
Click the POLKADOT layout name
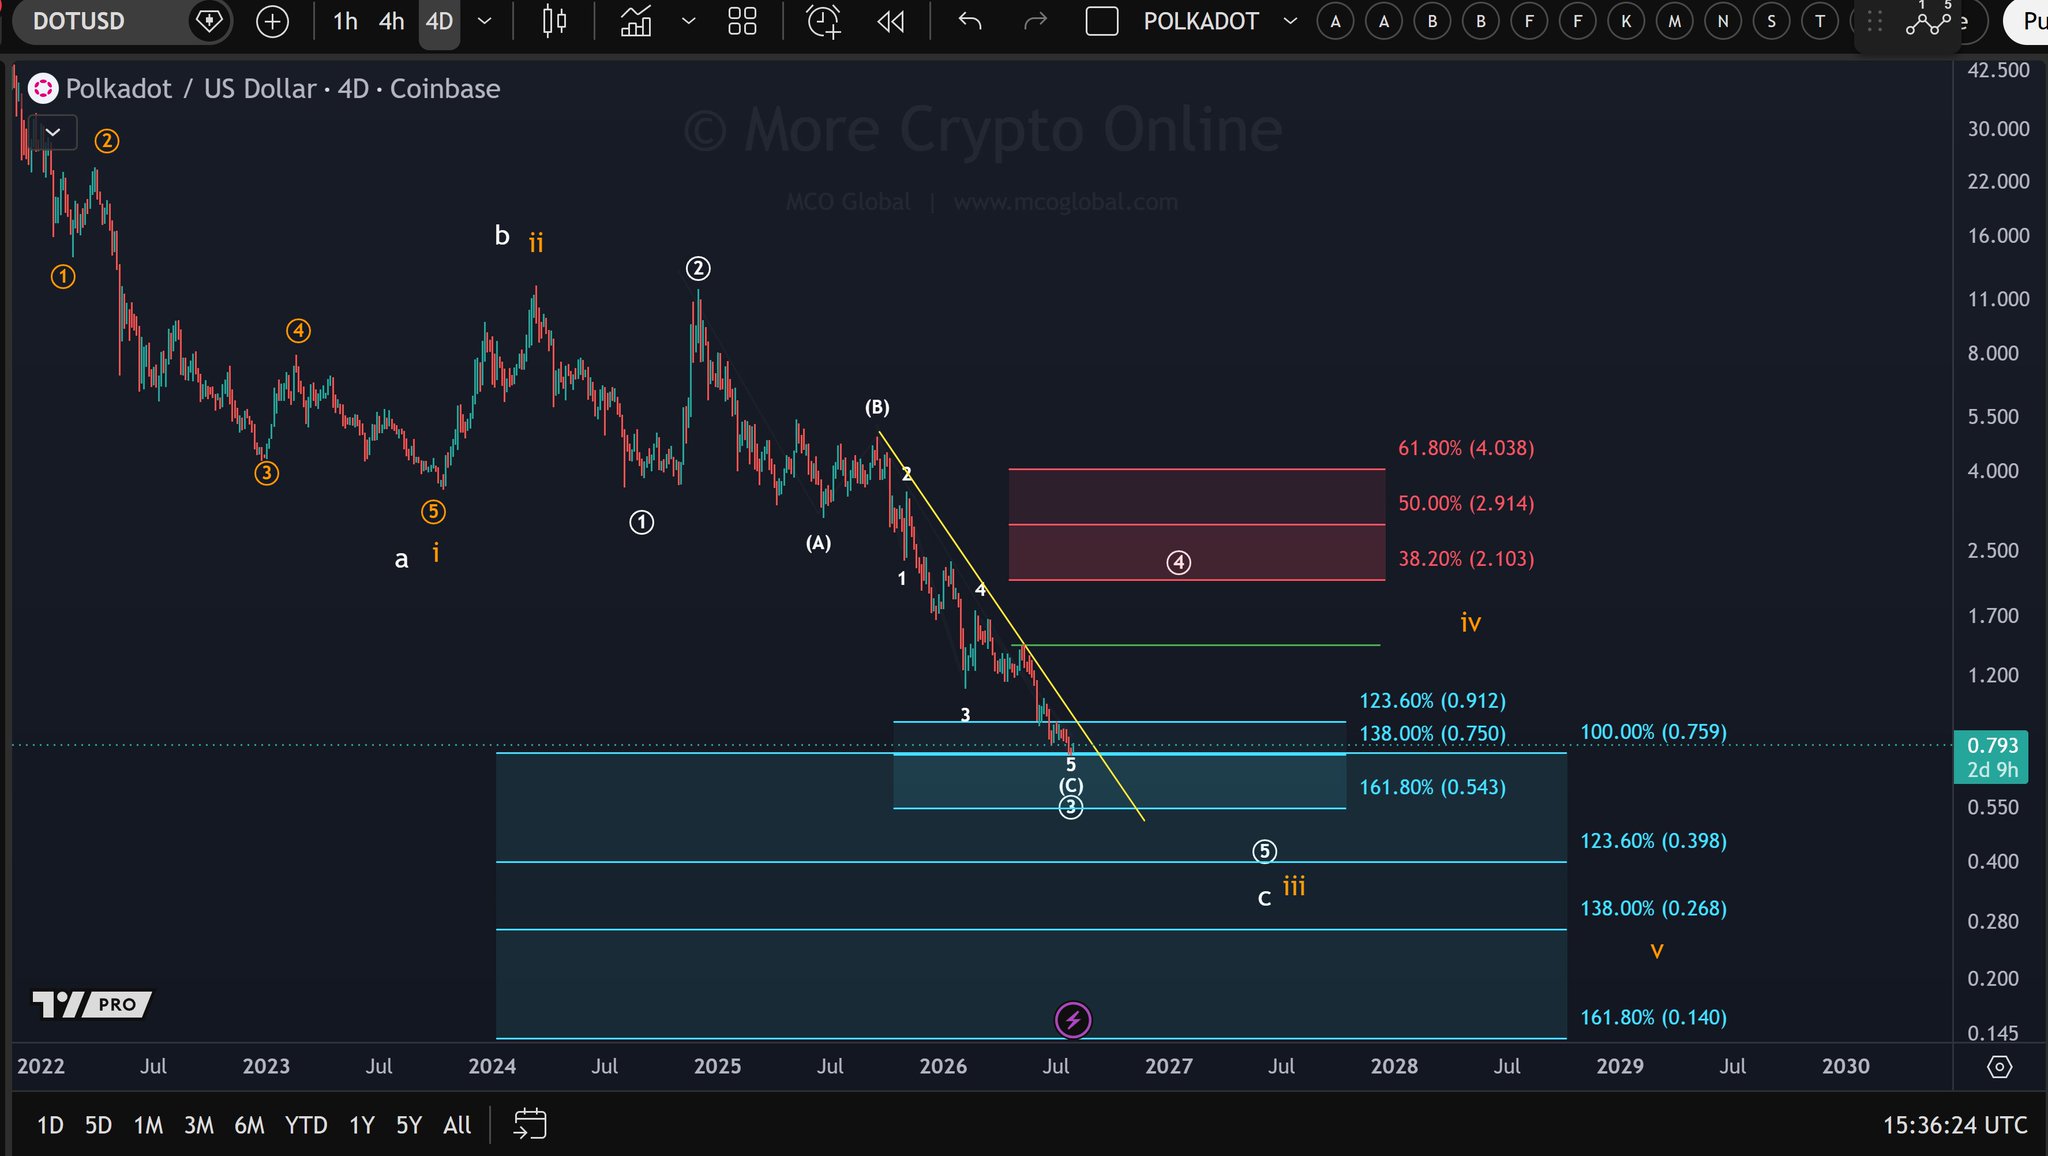(1201, 21)
